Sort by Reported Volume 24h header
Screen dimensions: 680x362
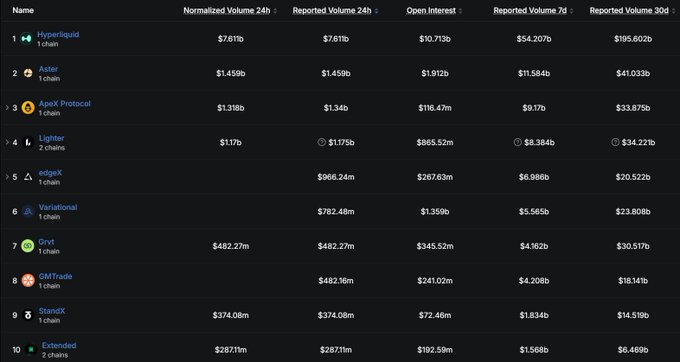pos(332,10)
